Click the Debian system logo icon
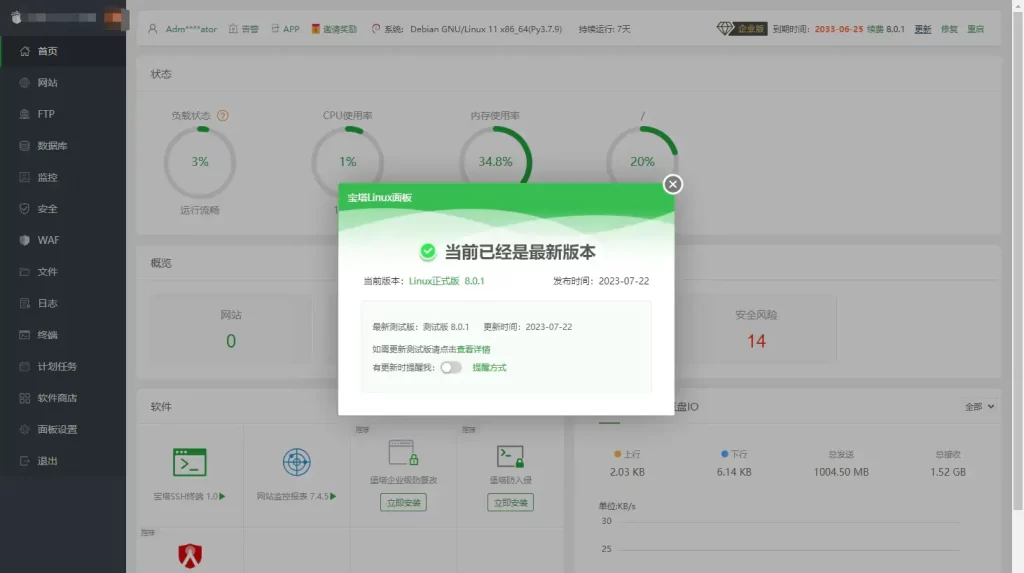The image size is (1024, 573). tap(376, 29)
